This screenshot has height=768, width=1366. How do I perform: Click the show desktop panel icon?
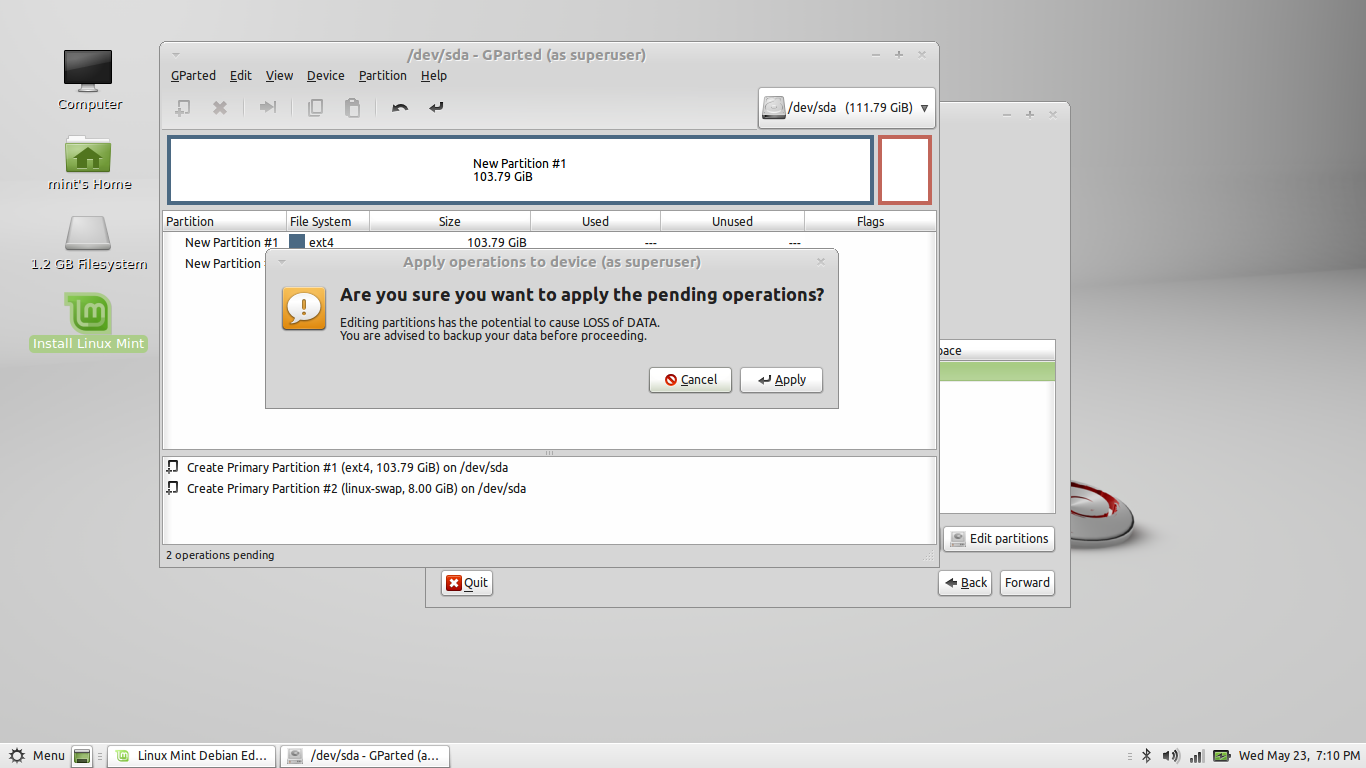coord(83,756)
